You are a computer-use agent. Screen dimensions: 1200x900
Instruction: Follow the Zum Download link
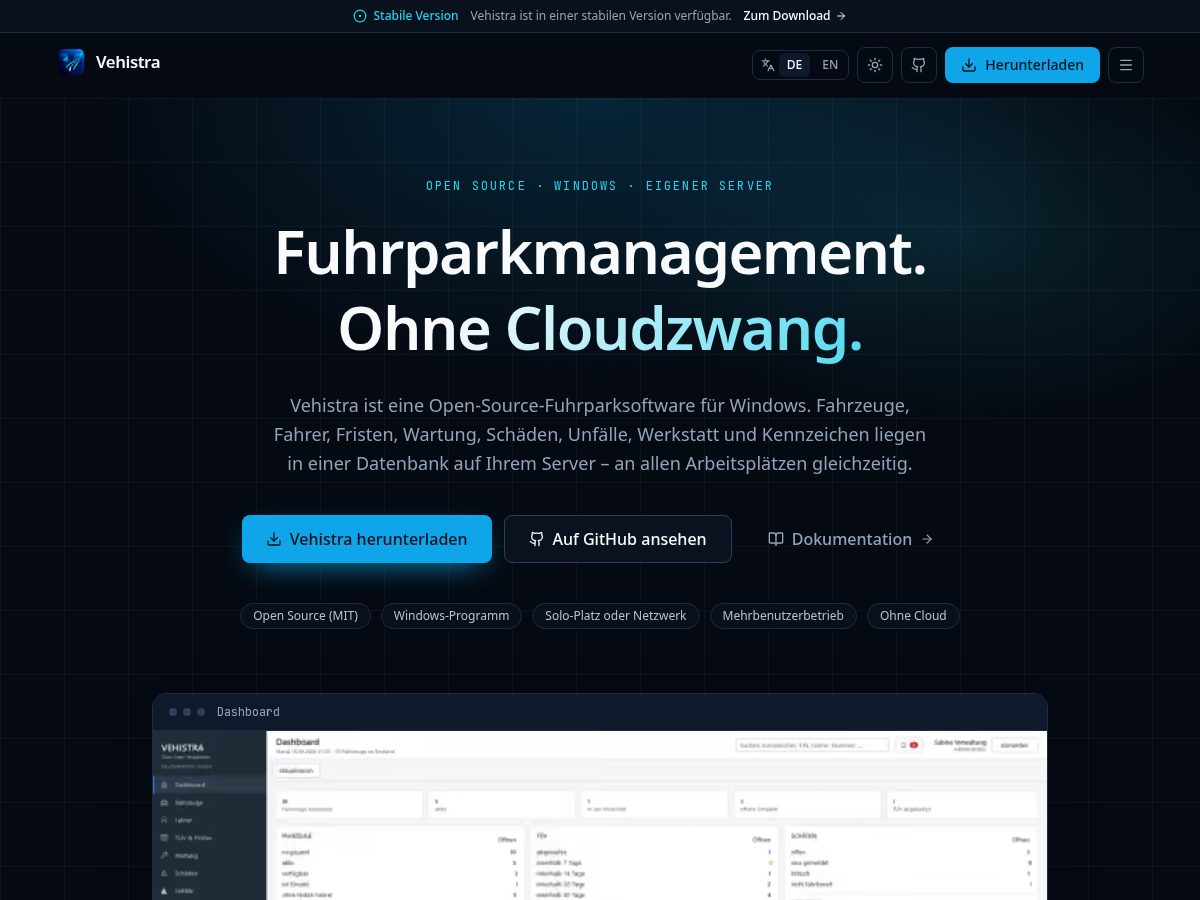point(795,15)
